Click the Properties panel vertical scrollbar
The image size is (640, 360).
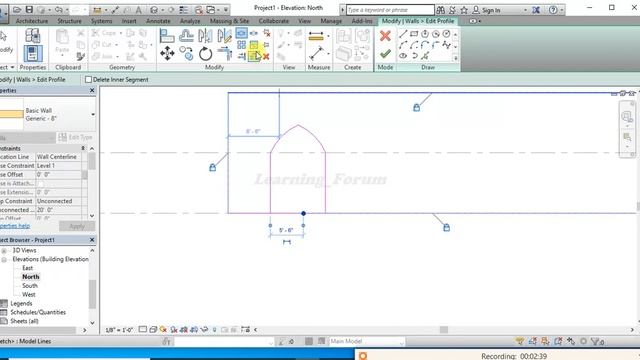point(92,160)
